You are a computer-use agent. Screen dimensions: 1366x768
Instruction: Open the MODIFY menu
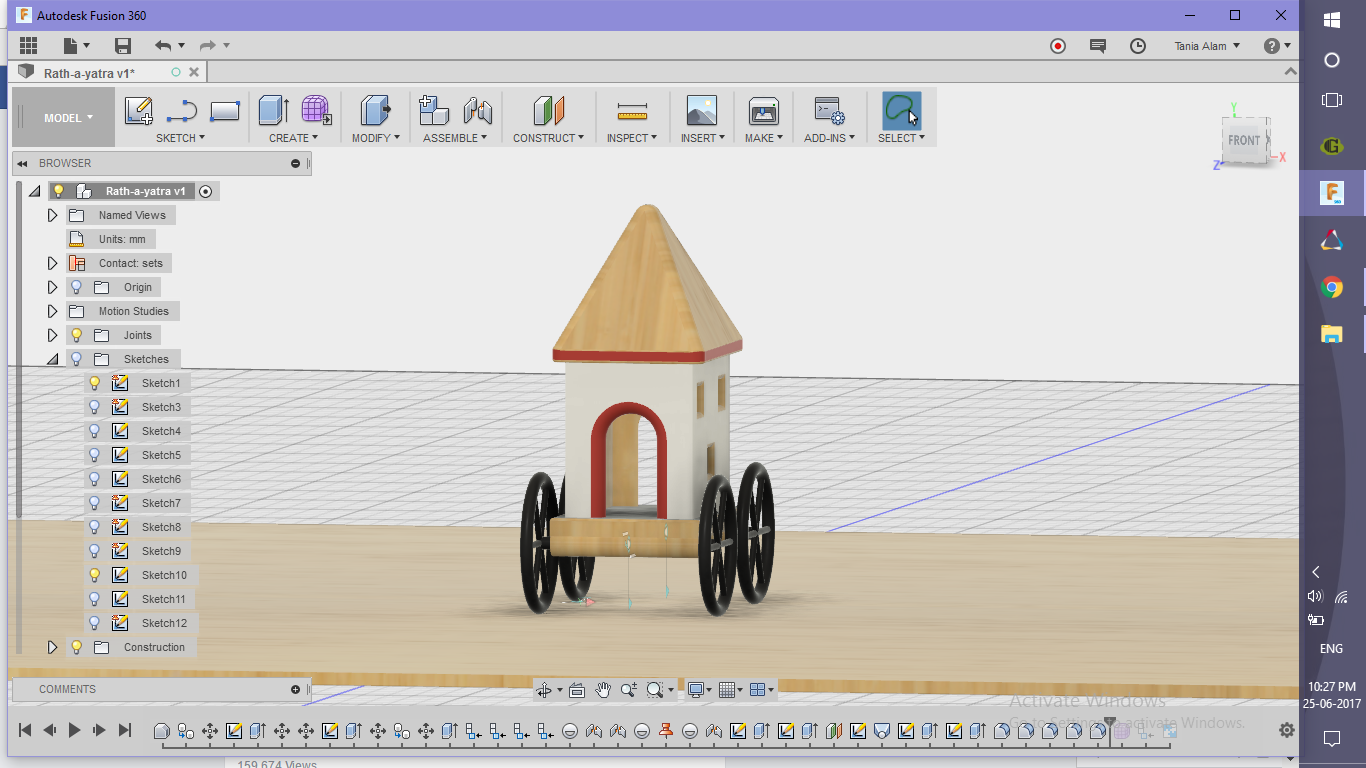click(x=375, y=138)
